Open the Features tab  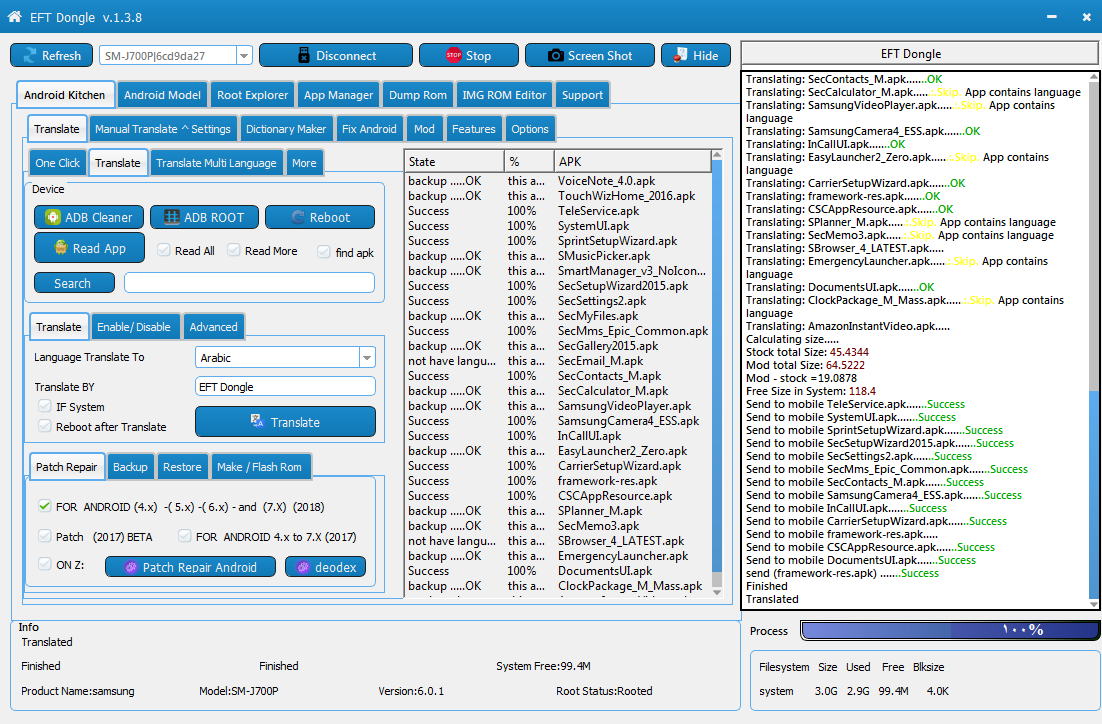[x=474, y=129]
